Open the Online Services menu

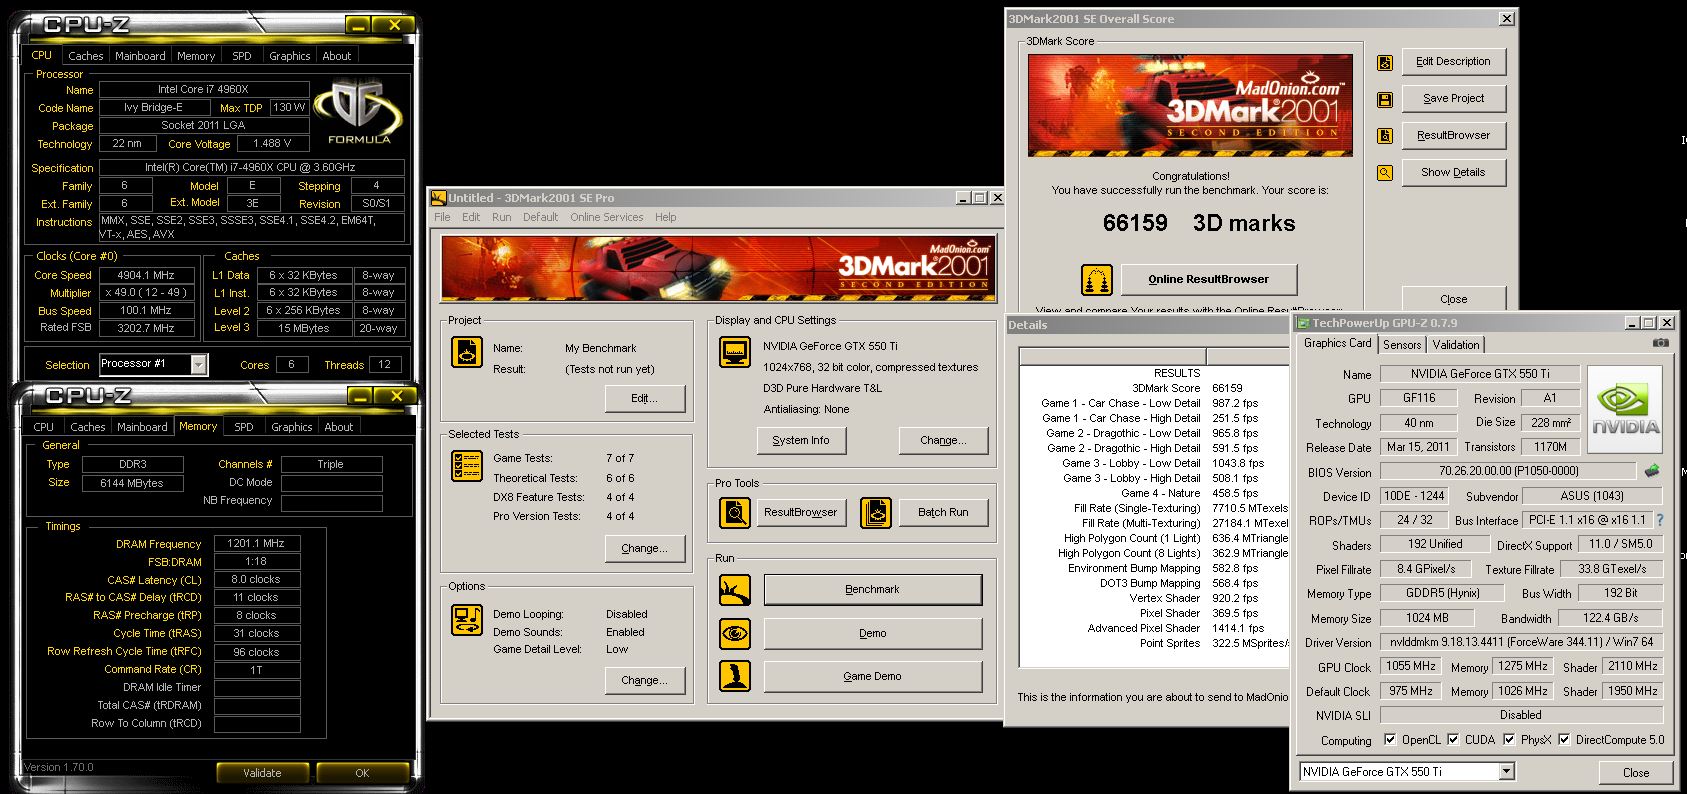point(606,217)
